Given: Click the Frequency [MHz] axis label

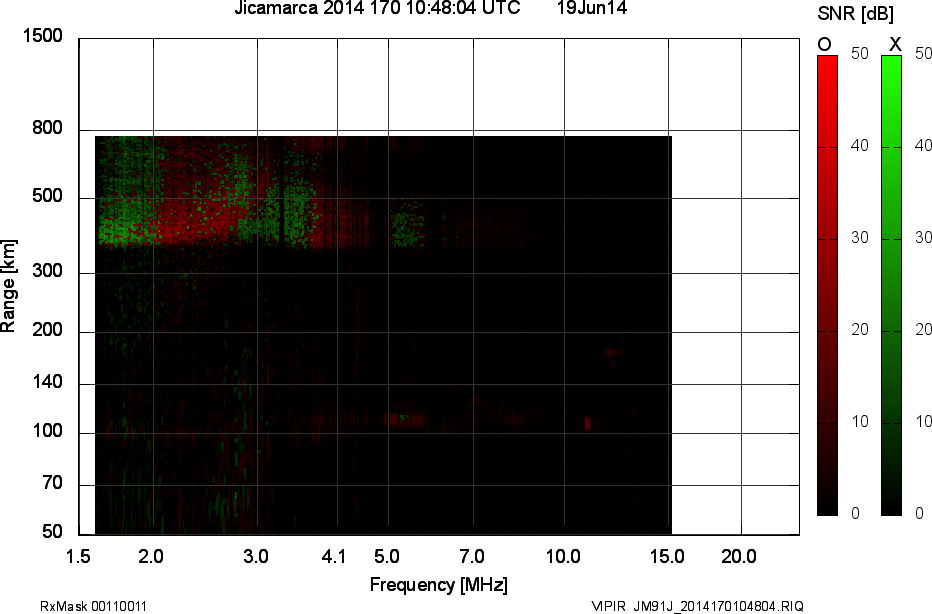Looking at the screenshot, I should [x=439, y=584].
